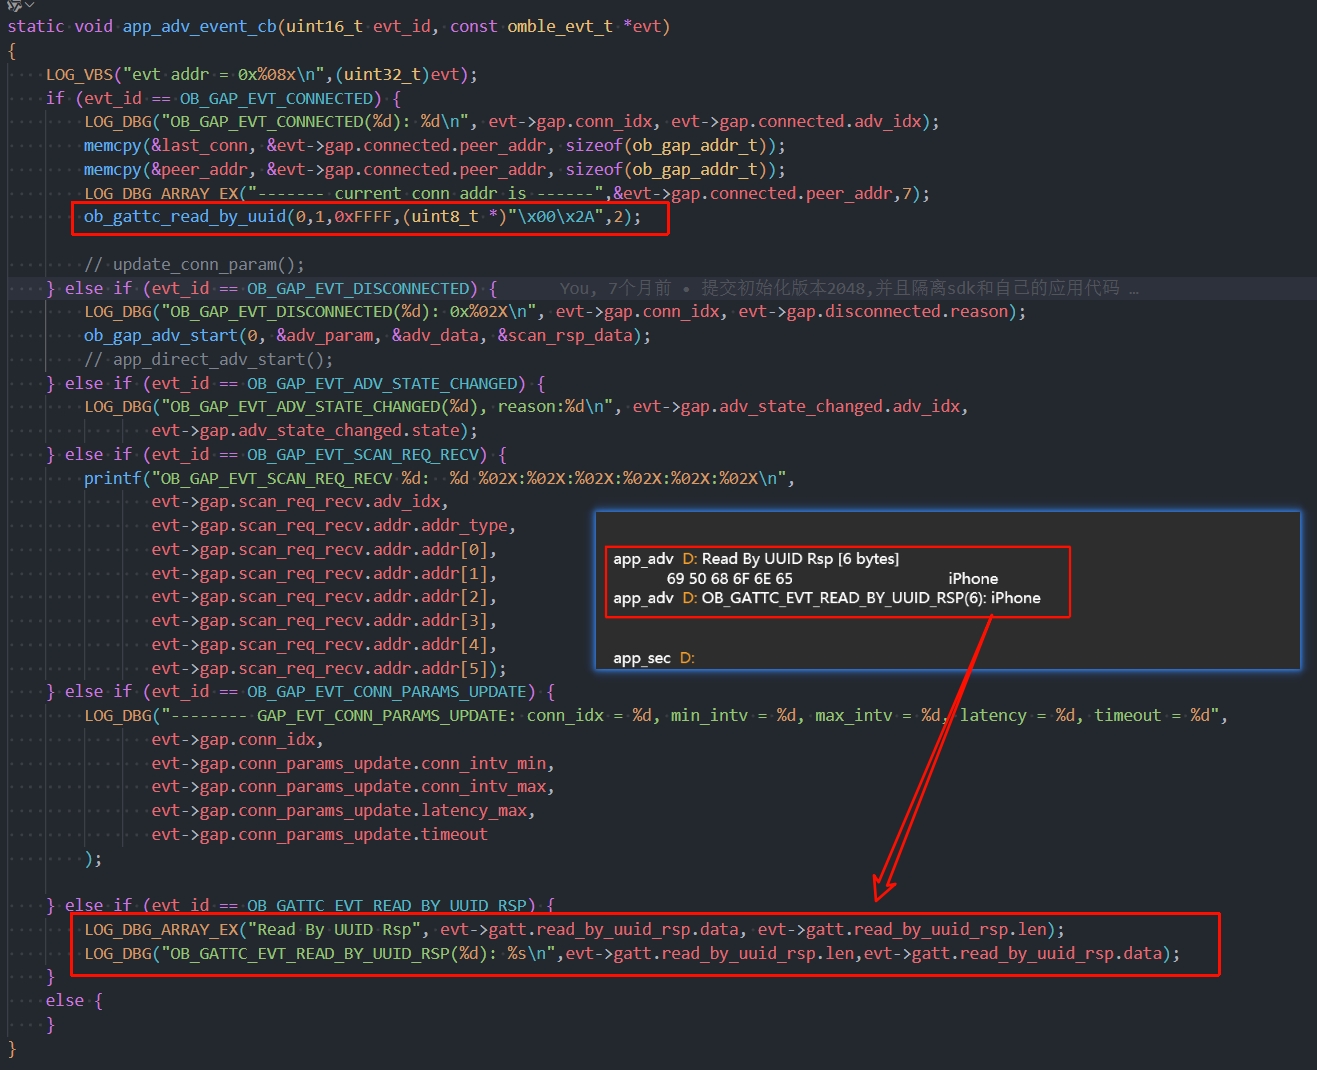The width and height of the screenshot is (1317, 1070).
Task: Select the commented update_conn_param() line
Action: [194, 264]
